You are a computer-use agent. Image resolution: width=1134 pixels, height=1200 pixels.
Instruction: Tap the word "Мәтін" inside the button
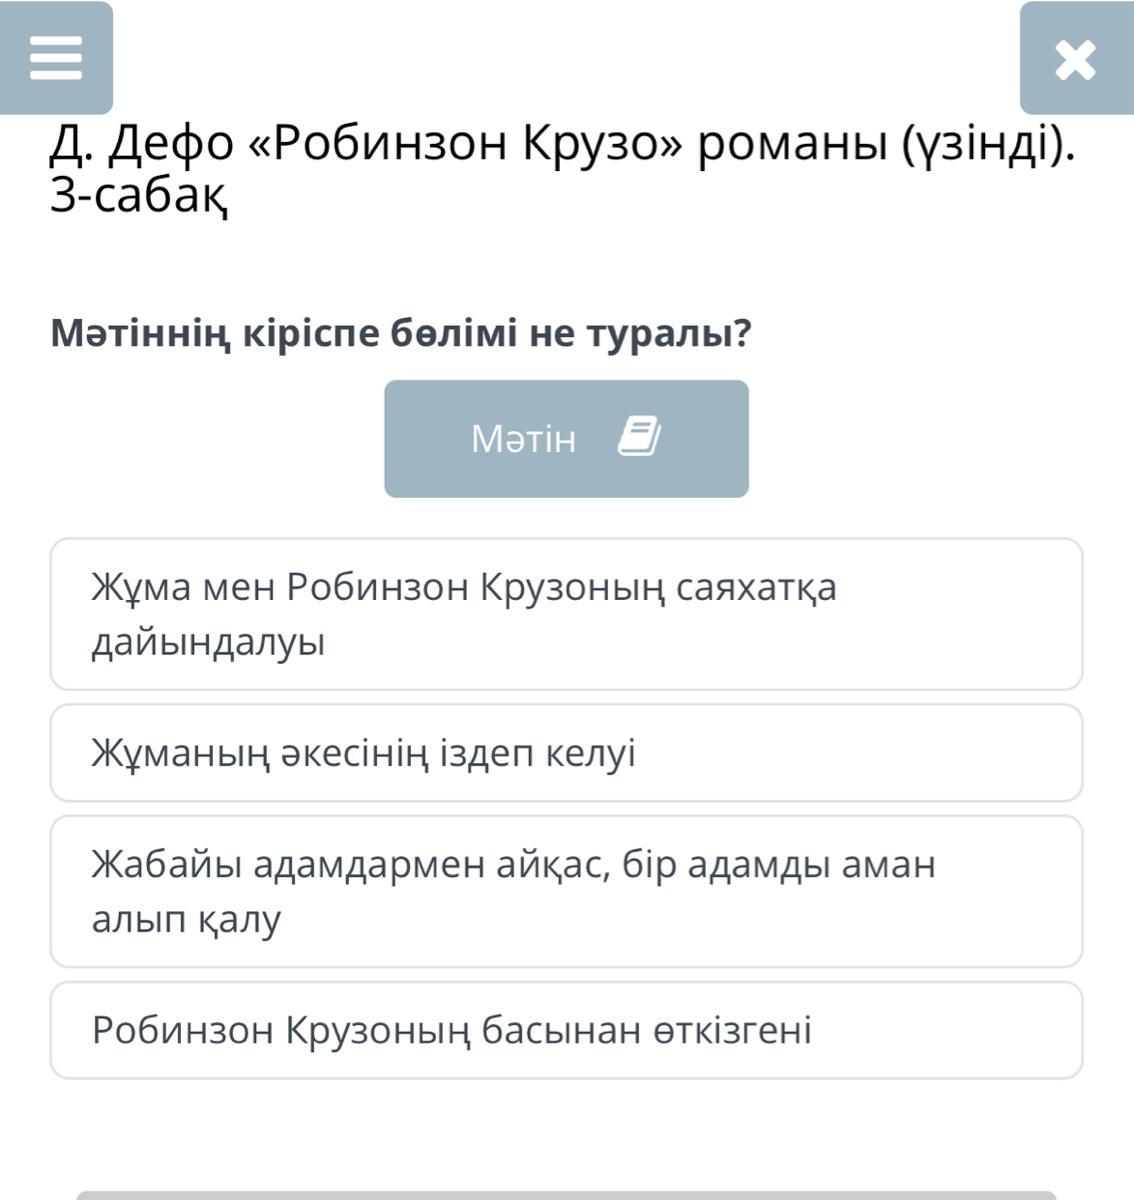[x=523, y=439]
